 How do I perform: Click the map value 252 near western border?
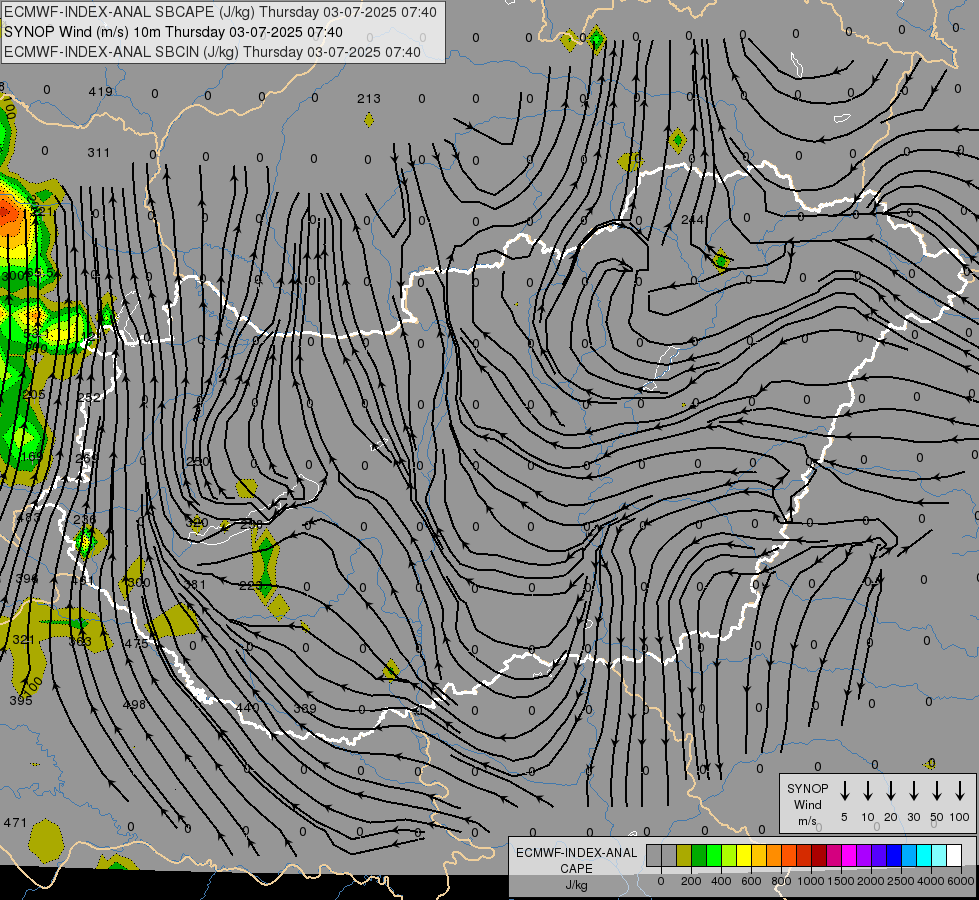click(x=90, y=398)
